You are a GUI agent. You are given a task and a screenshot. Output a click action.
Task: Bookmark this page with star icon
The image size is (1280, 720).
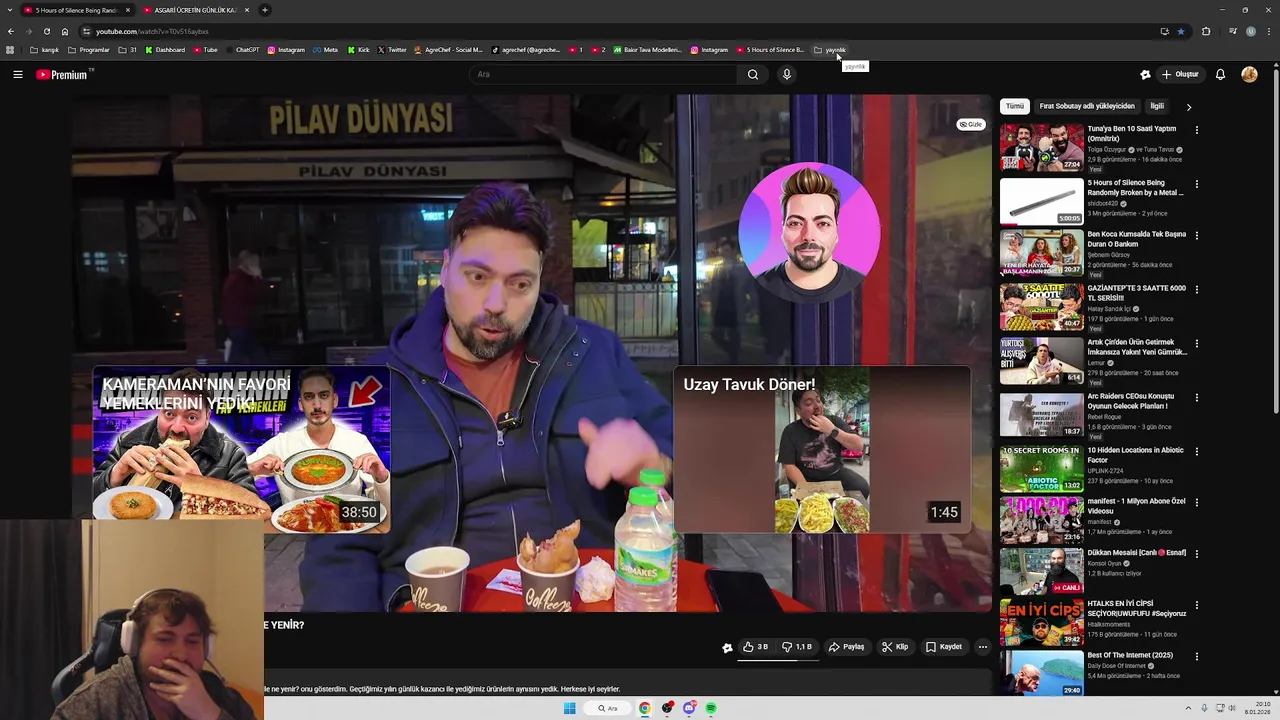(x=1181, y=31)
